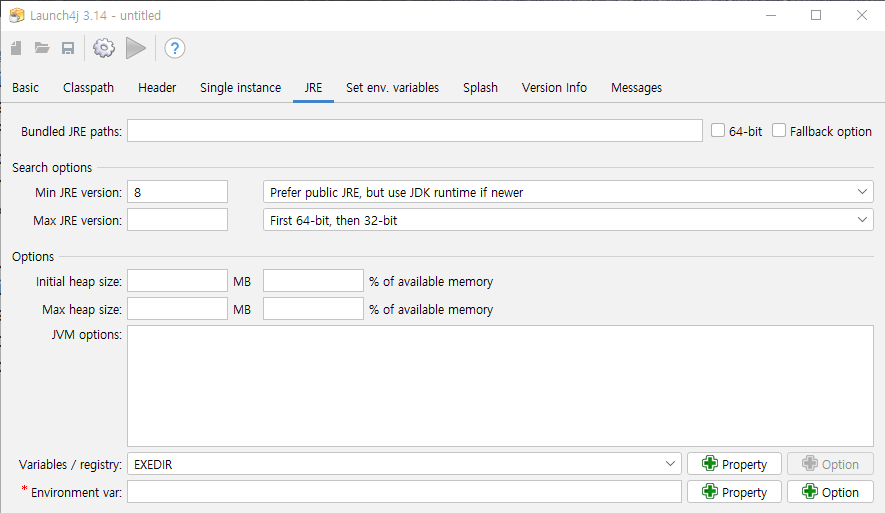The image size is (885, 513).
Task: Click the New configuration toolbar icon
Action: [x=16, y=48]
